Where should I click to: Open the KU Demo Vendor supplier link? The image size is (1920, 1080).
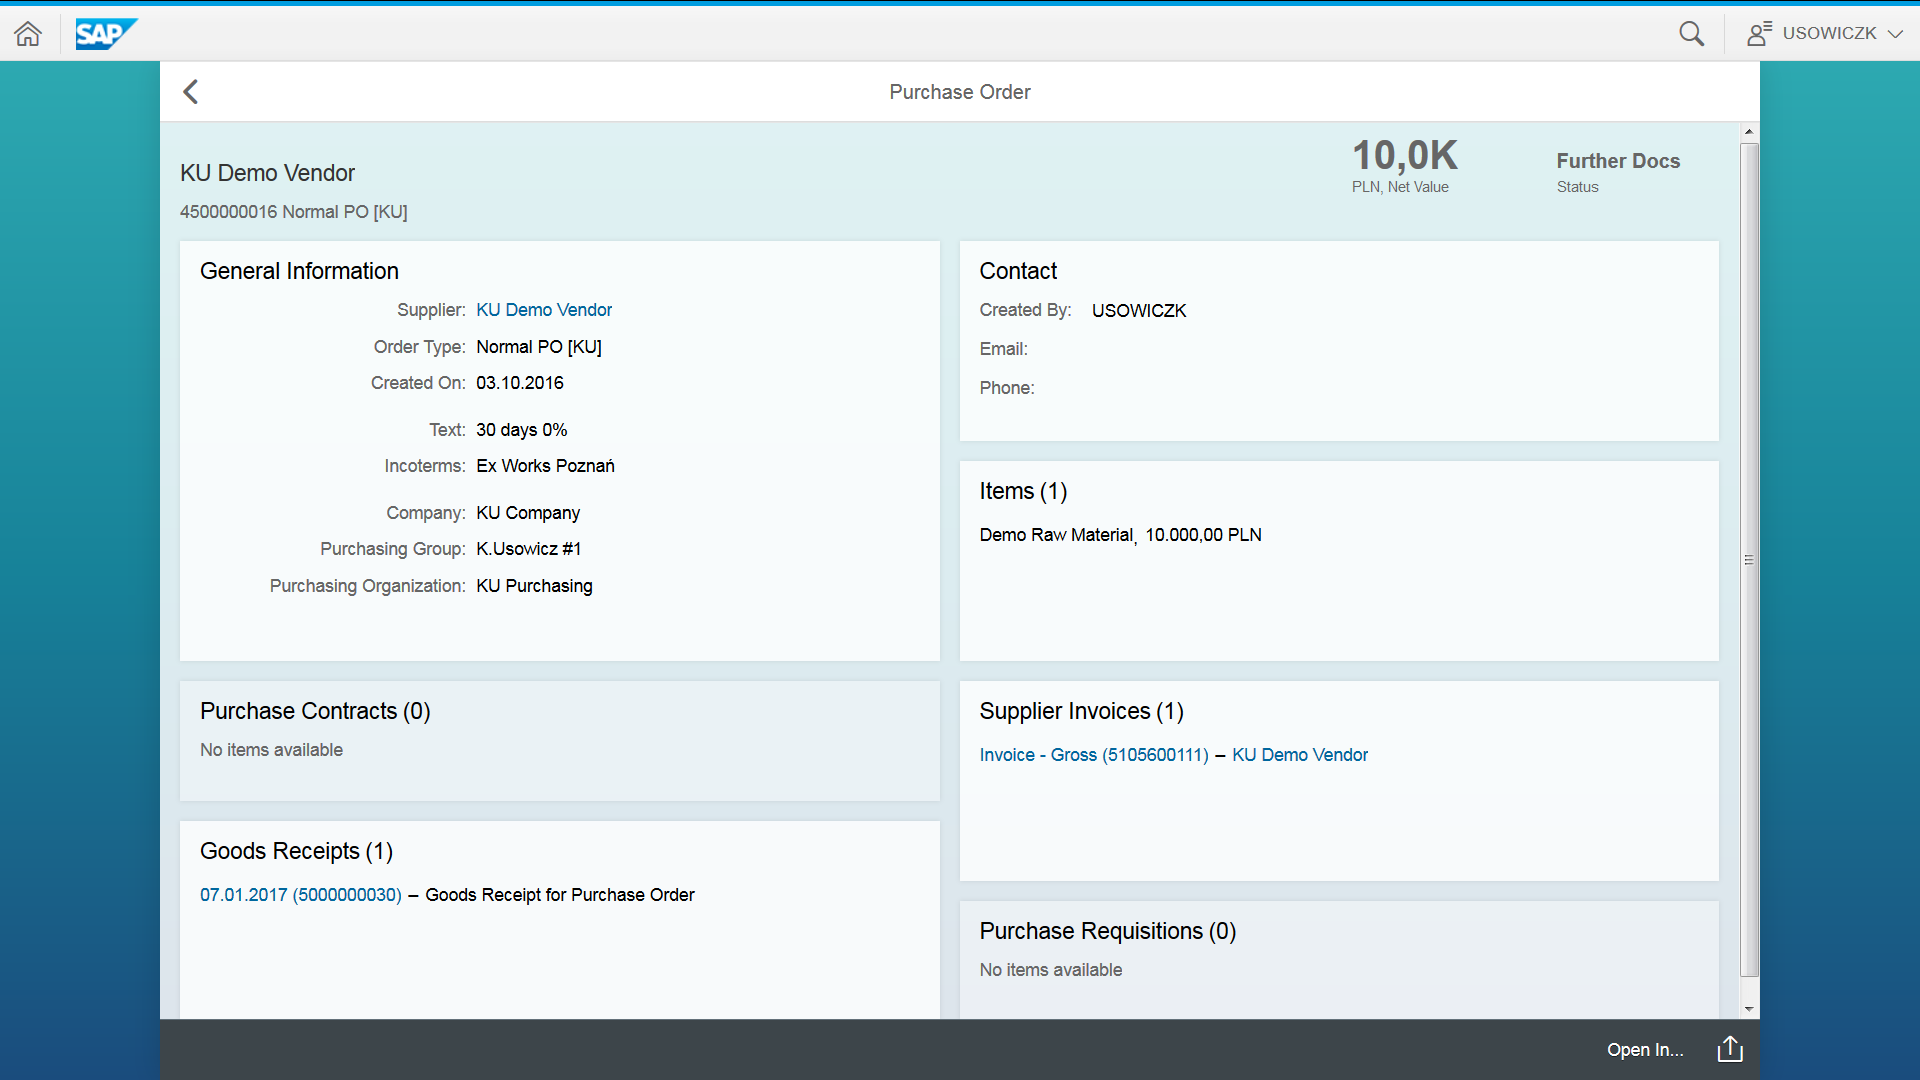coord(544,310)
